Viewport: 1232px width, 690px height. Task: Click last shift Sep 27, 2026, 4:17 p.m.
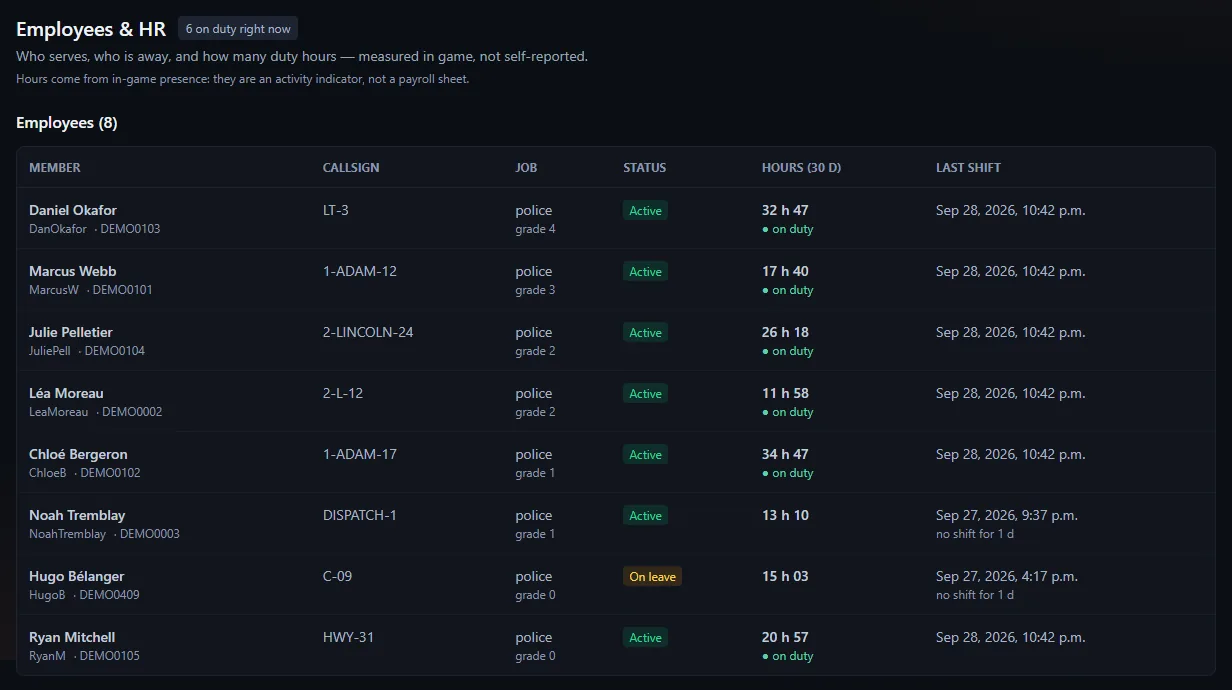tap(1006, 576)
